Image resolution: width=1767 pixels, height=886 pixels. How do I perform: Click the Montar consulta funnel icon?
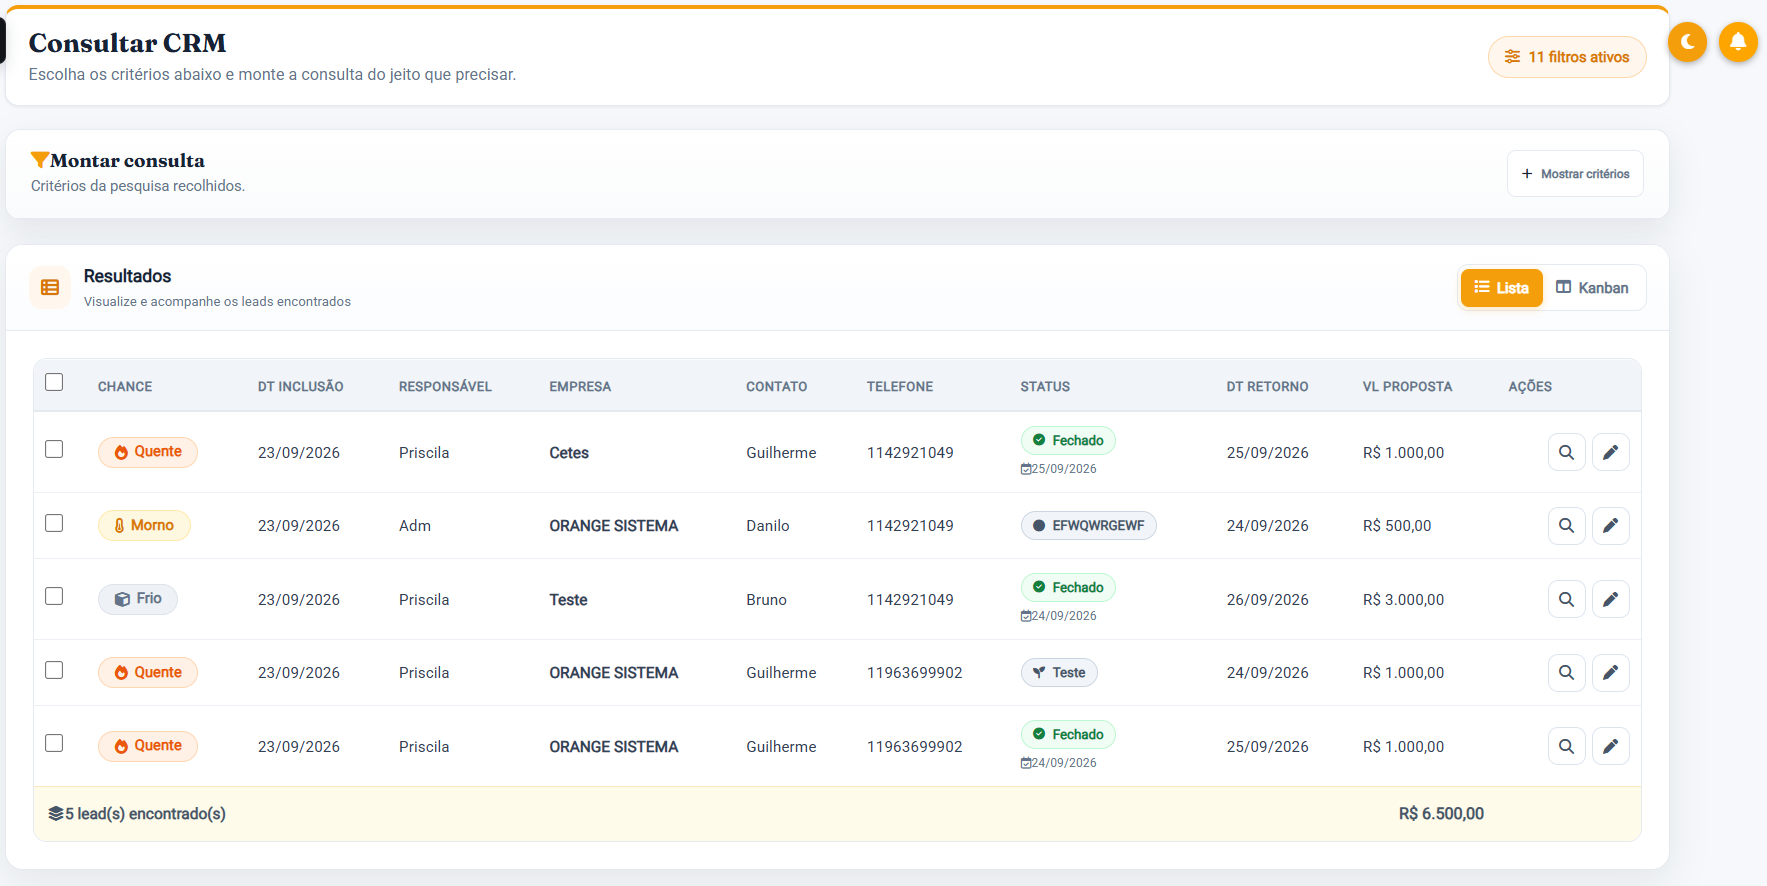[x=40, y=160]
